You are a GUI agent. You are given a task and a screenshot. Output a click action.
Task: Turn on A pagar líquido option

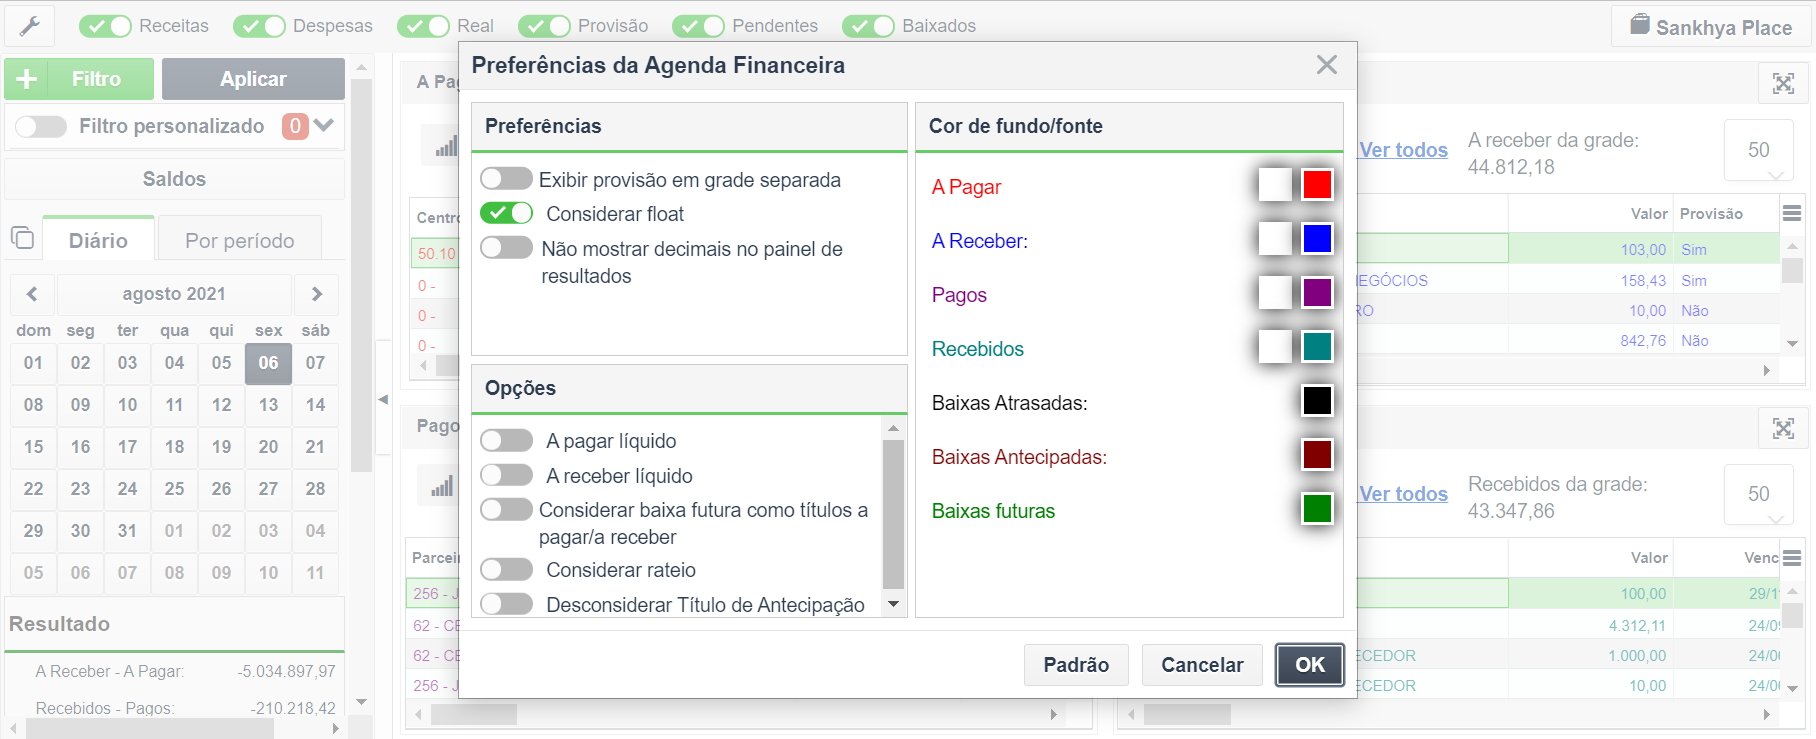(506, 441)
